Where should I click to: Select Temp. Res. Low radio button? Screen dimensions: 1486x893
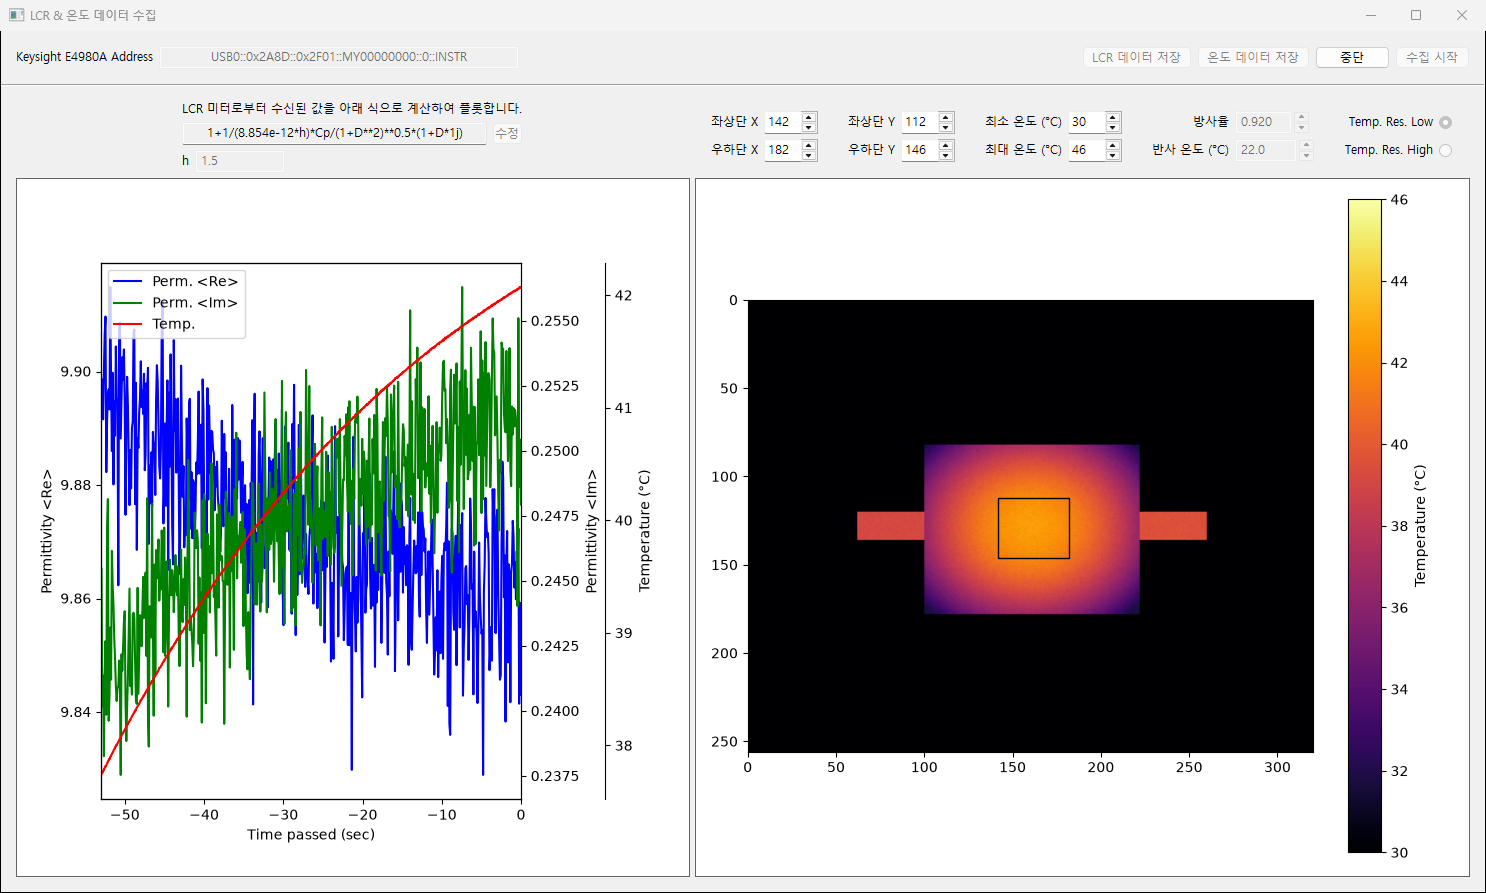tap(1445, 122)
